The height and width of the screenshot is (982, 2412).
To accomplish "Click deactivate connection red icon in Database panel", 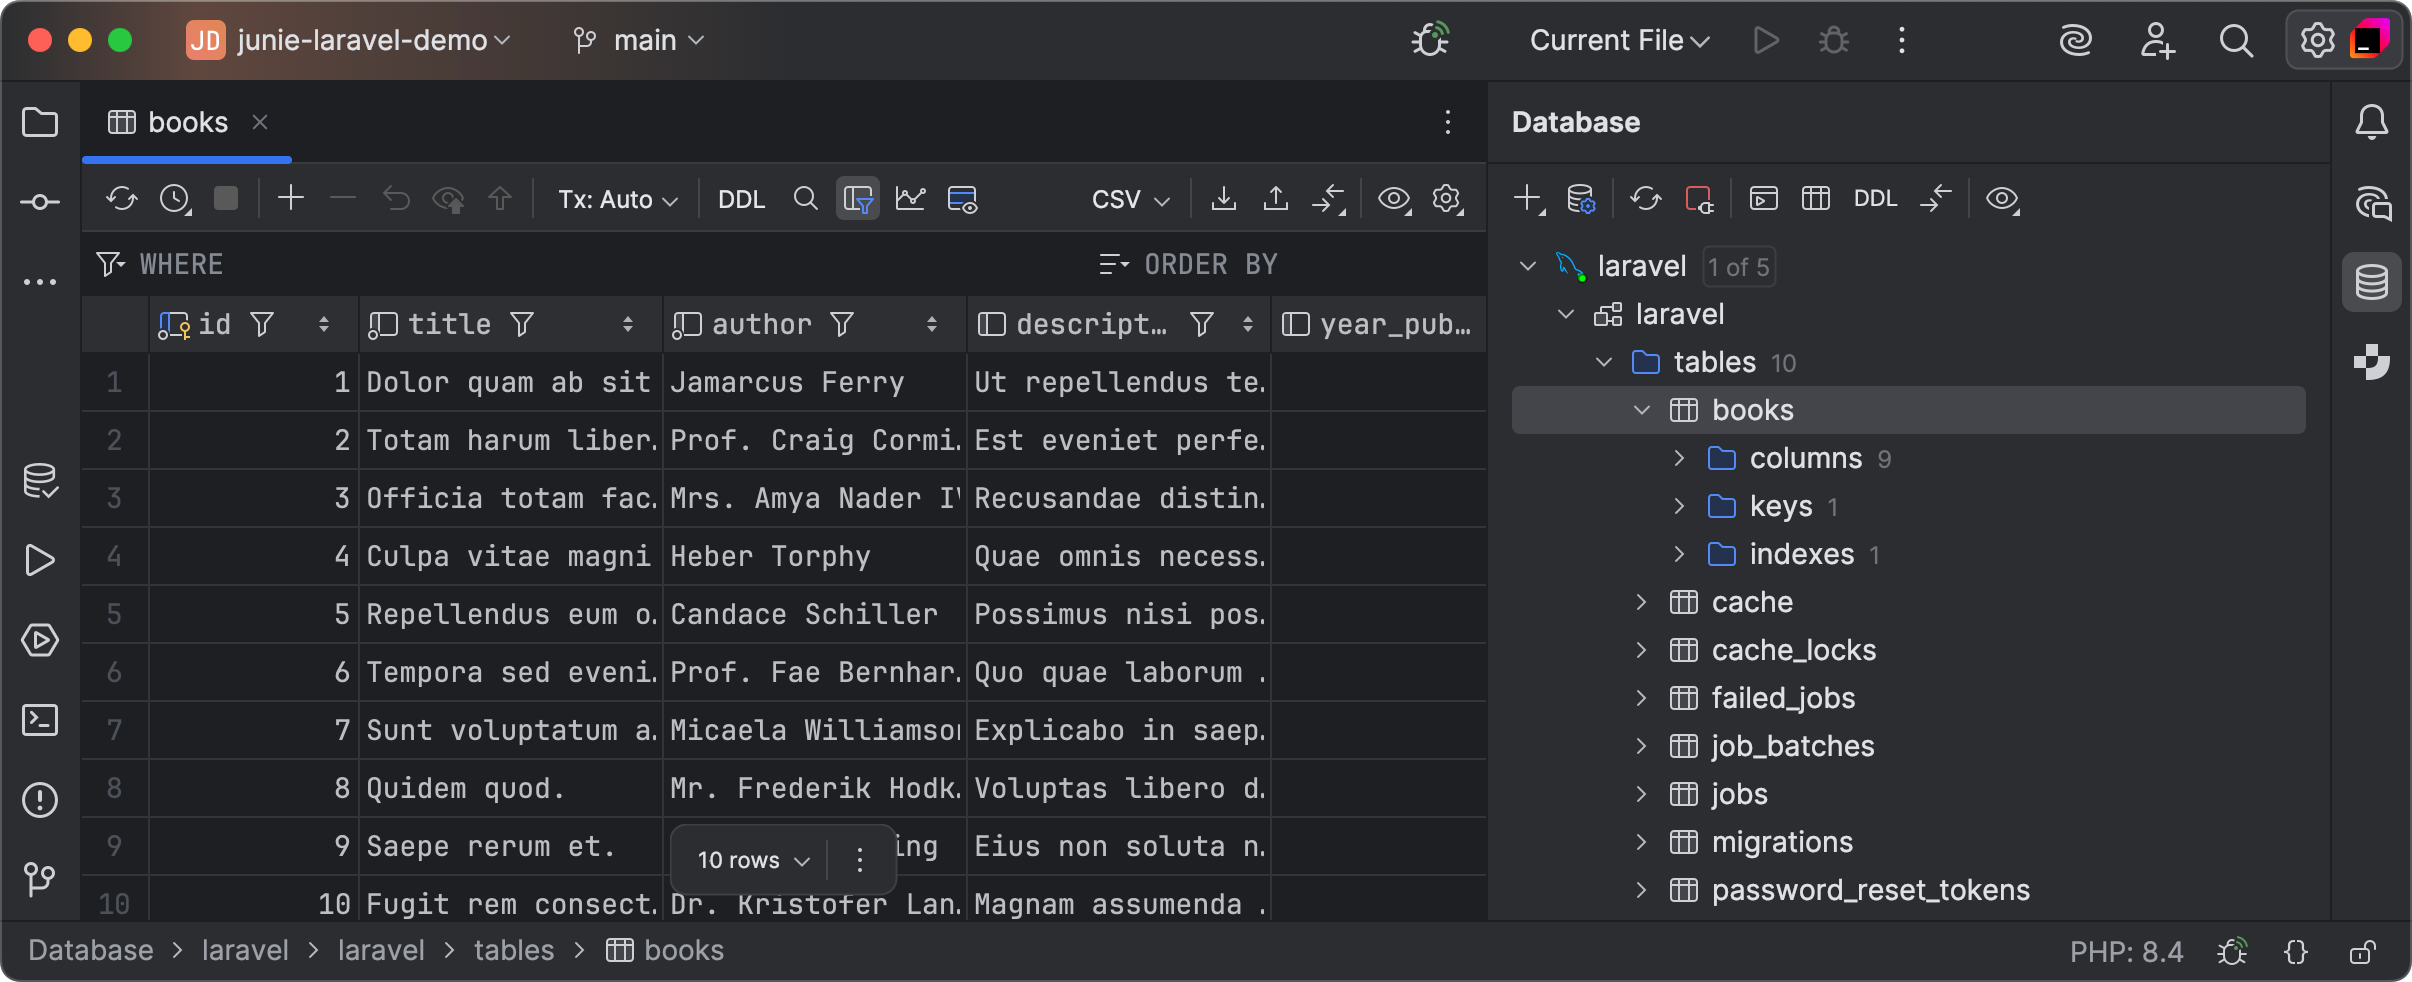I will (1699, 199).
